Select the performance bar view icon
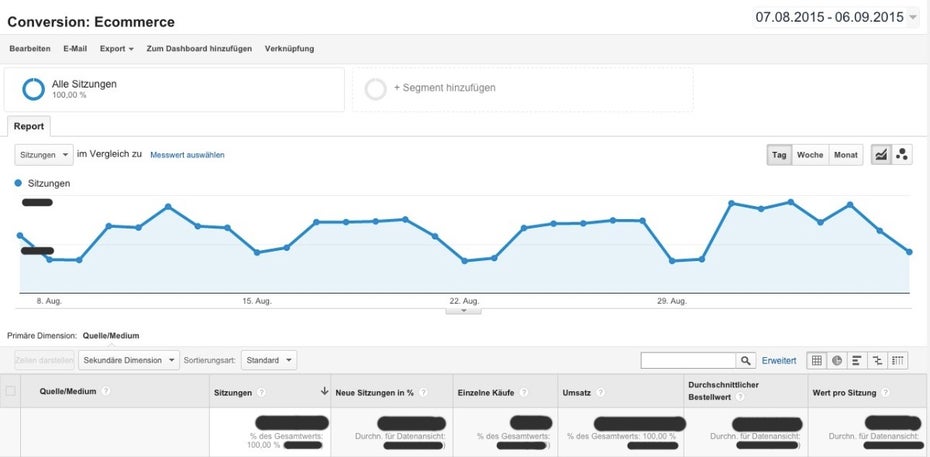 pyautogui.click(x=857, y=360)
